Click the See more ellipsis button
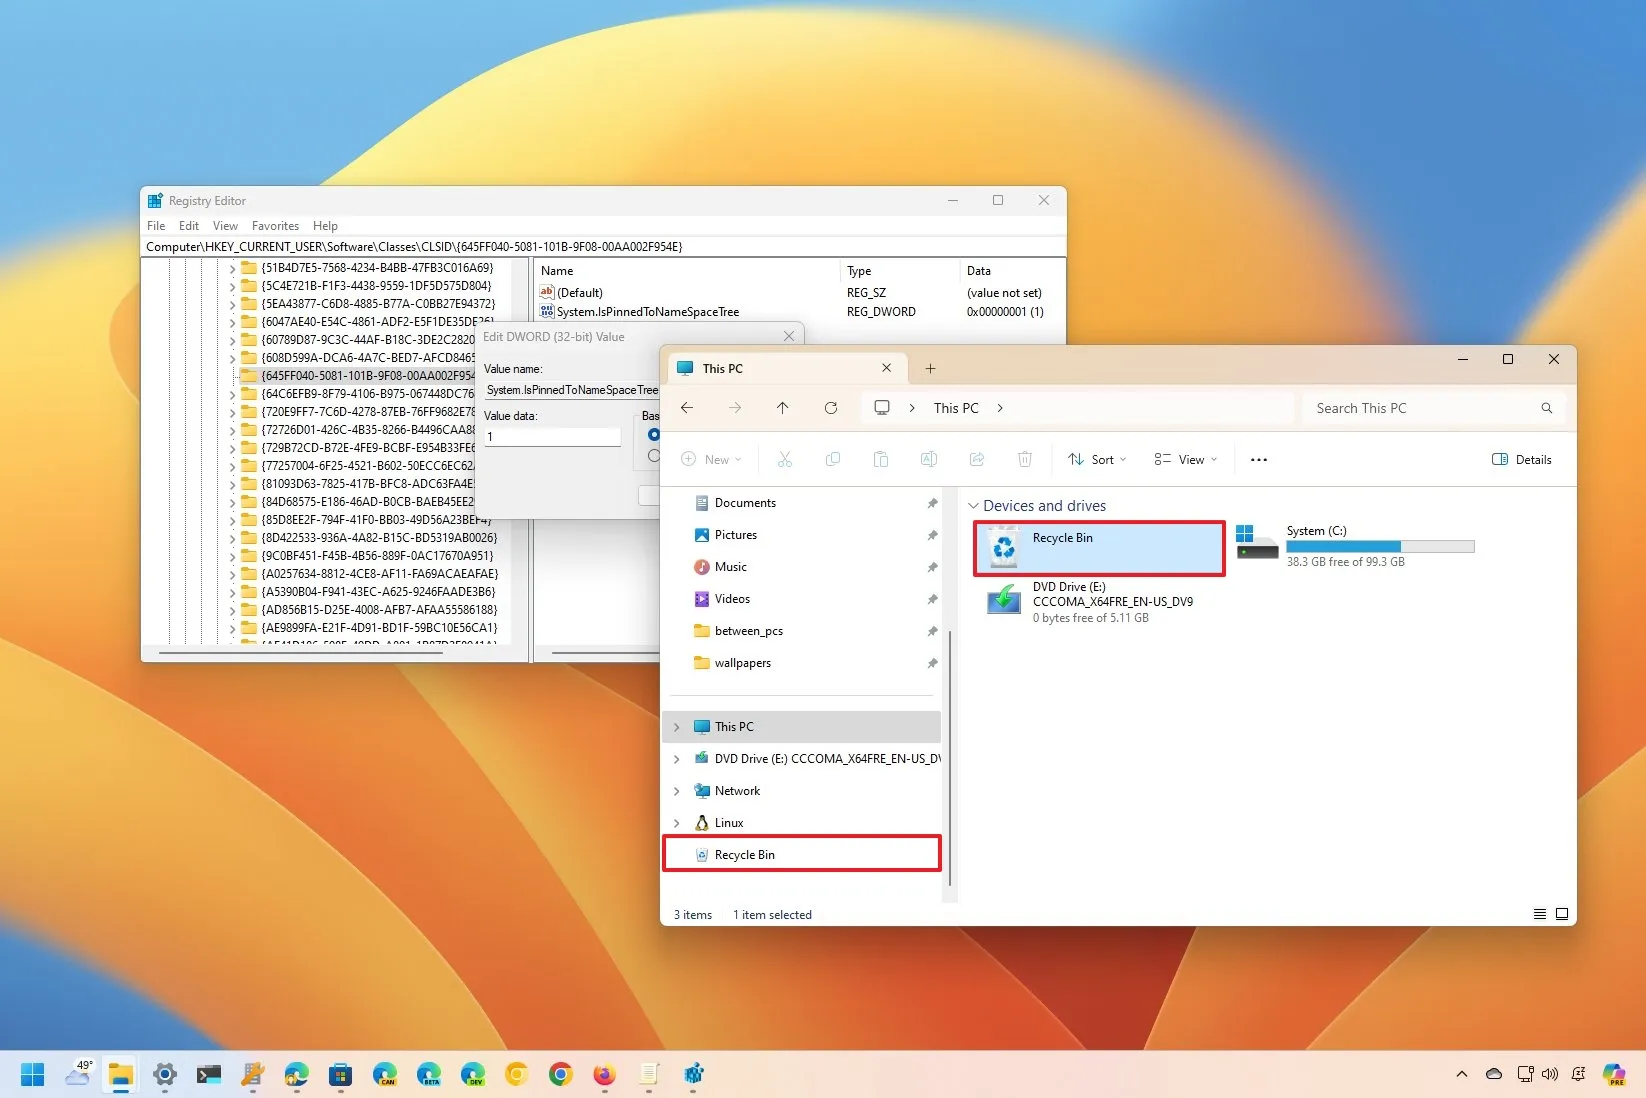 pyautogui.click(x=1258, y=459)
